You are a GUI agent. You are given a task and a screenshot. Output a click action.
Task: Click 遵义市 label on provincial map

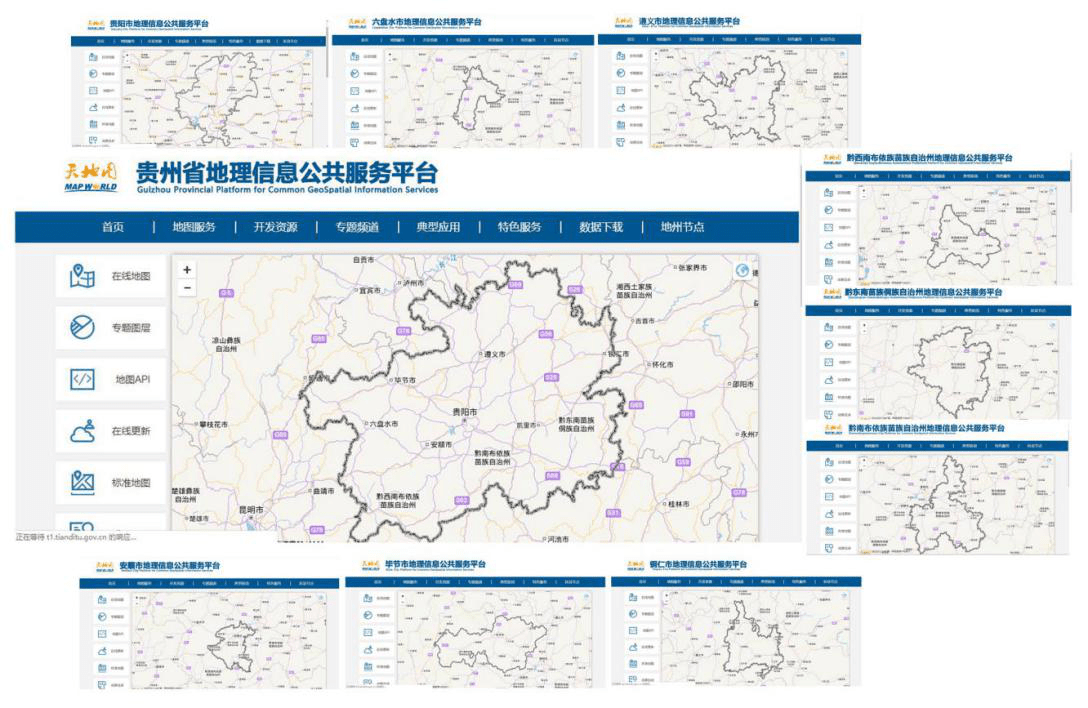pos(494,354)
